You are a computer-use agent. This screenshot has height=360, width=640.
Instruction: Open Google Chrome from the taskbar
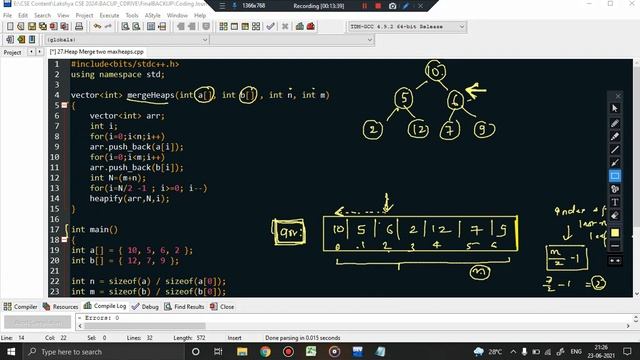click(x=265, y=351)
